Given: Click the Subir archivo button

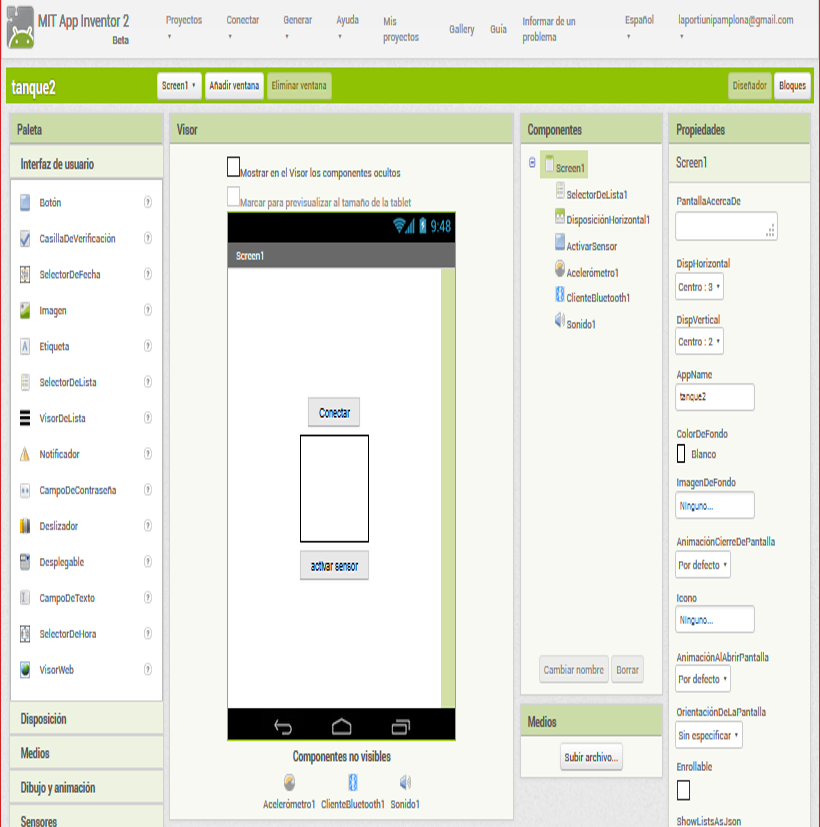Looking at the screenshot, I should click(591, 757).
